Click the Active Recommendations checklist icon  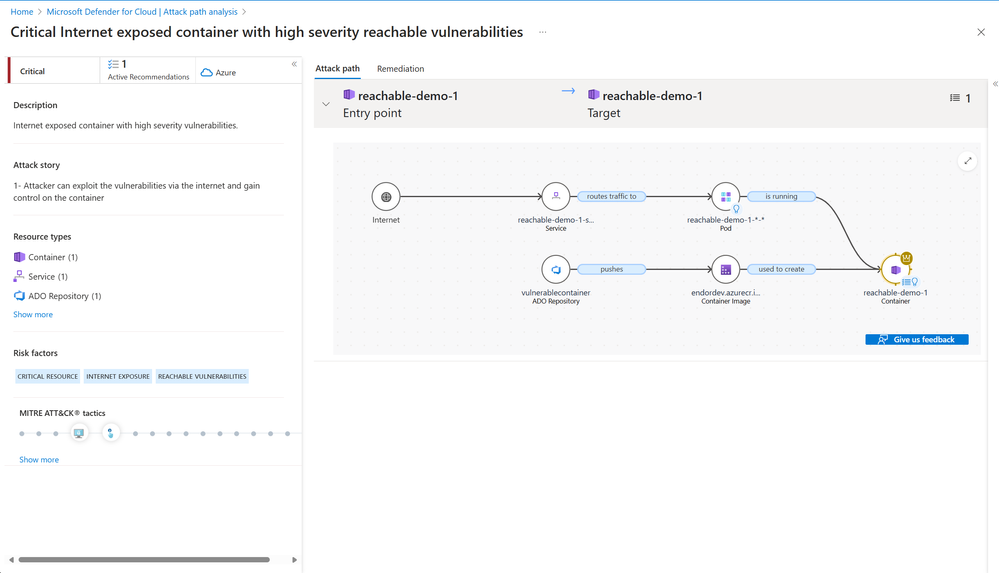(113, 64)
